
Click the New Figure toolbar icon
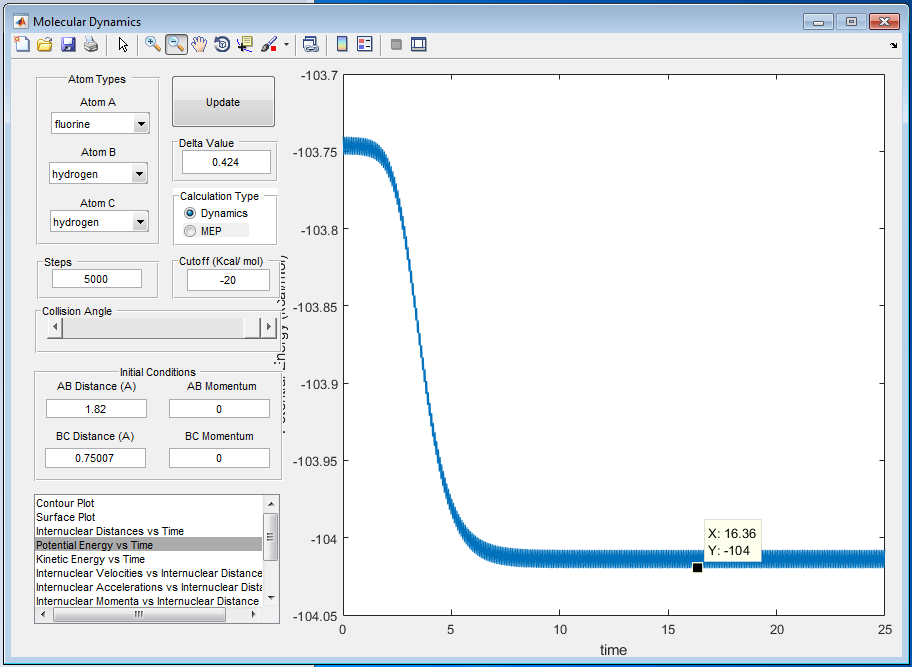click(x=22, y=44)
